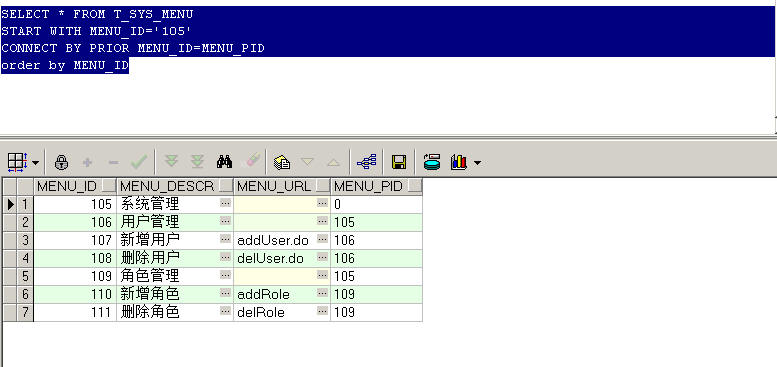
Task: Sort by the MENU_ID column header
Action: [x=67, y=186]
